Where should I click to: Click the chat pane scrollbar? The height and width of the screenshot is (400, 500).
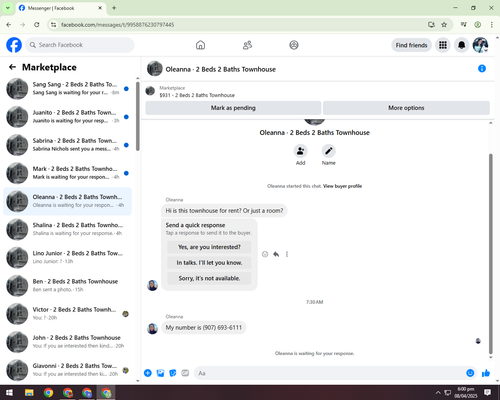(490, 253)
